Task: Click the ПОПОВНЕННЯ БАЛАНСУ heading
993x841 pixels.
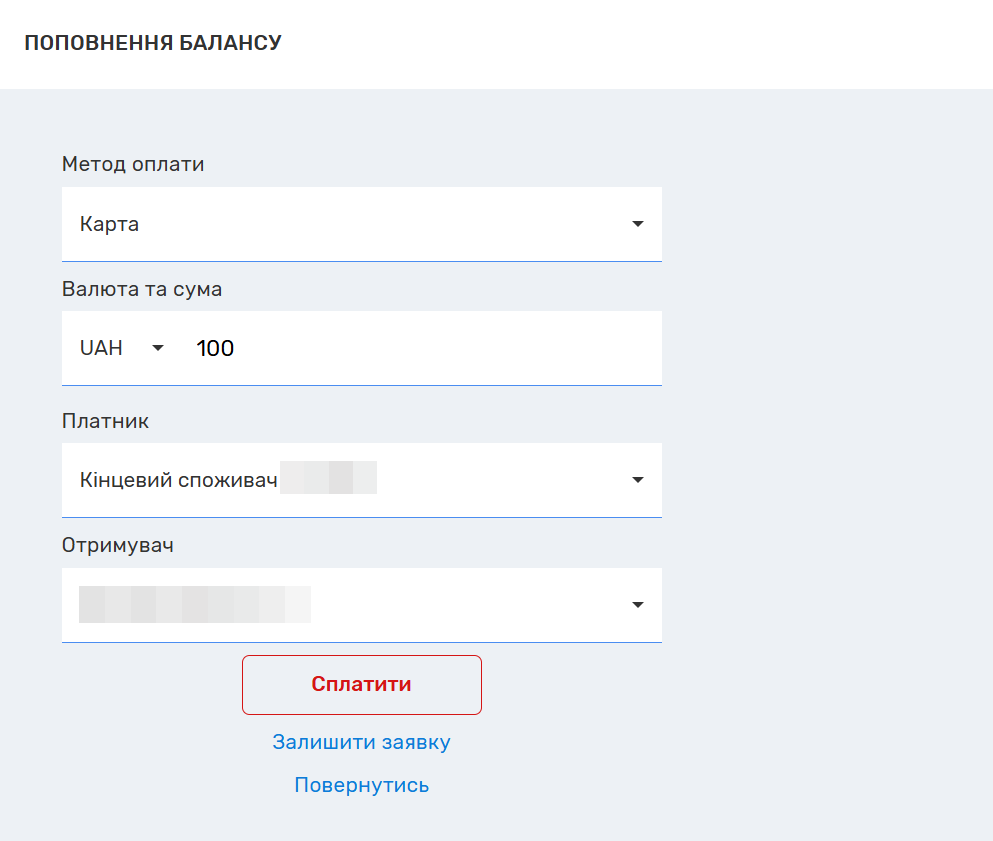Action: tap(153, 43)
